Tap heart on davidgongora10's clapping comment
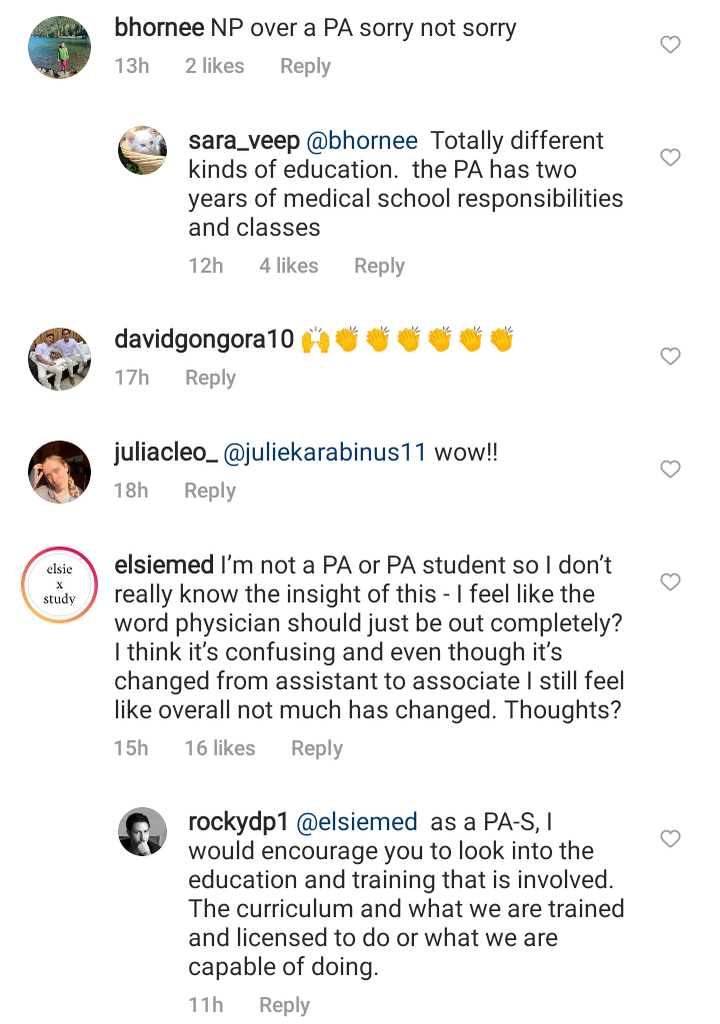Screen dimensions: 720x1024 (x=671, y=356)
